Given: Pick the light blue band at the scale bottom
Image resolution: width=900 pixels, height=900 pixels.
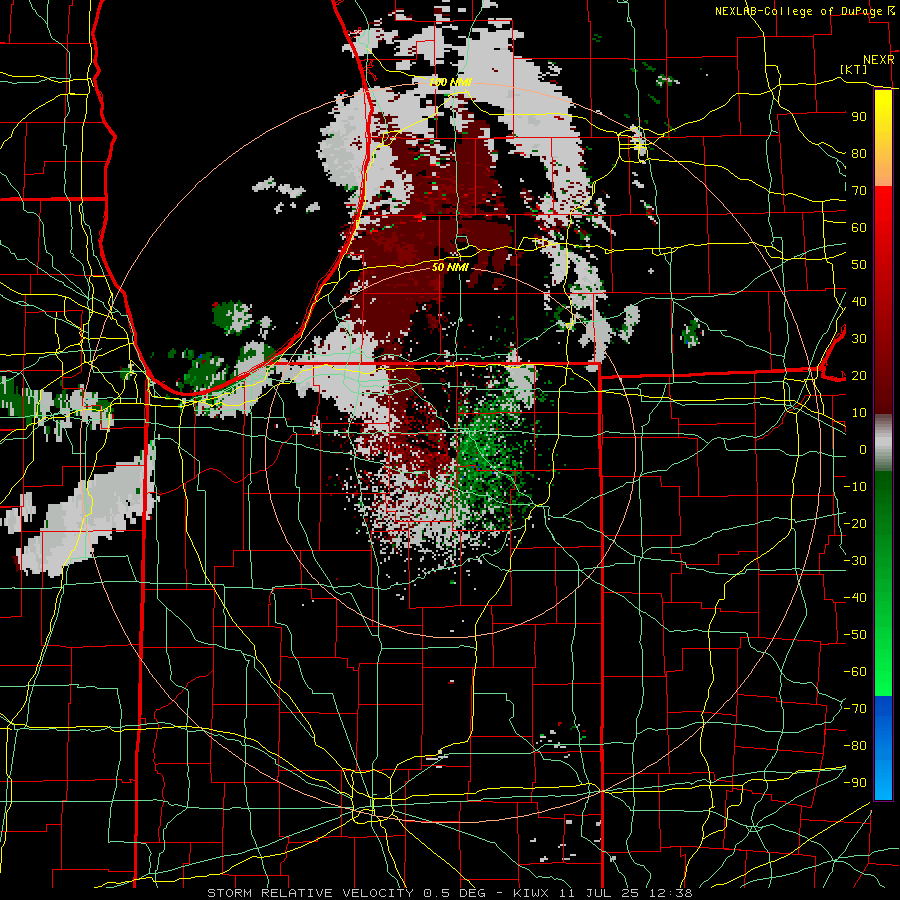Looking at the screenshot, I should click(x=883, y=778).
